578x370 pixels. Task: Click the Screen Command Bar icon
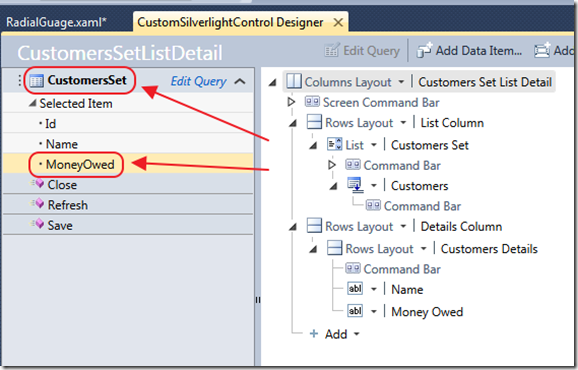(312, 102)
